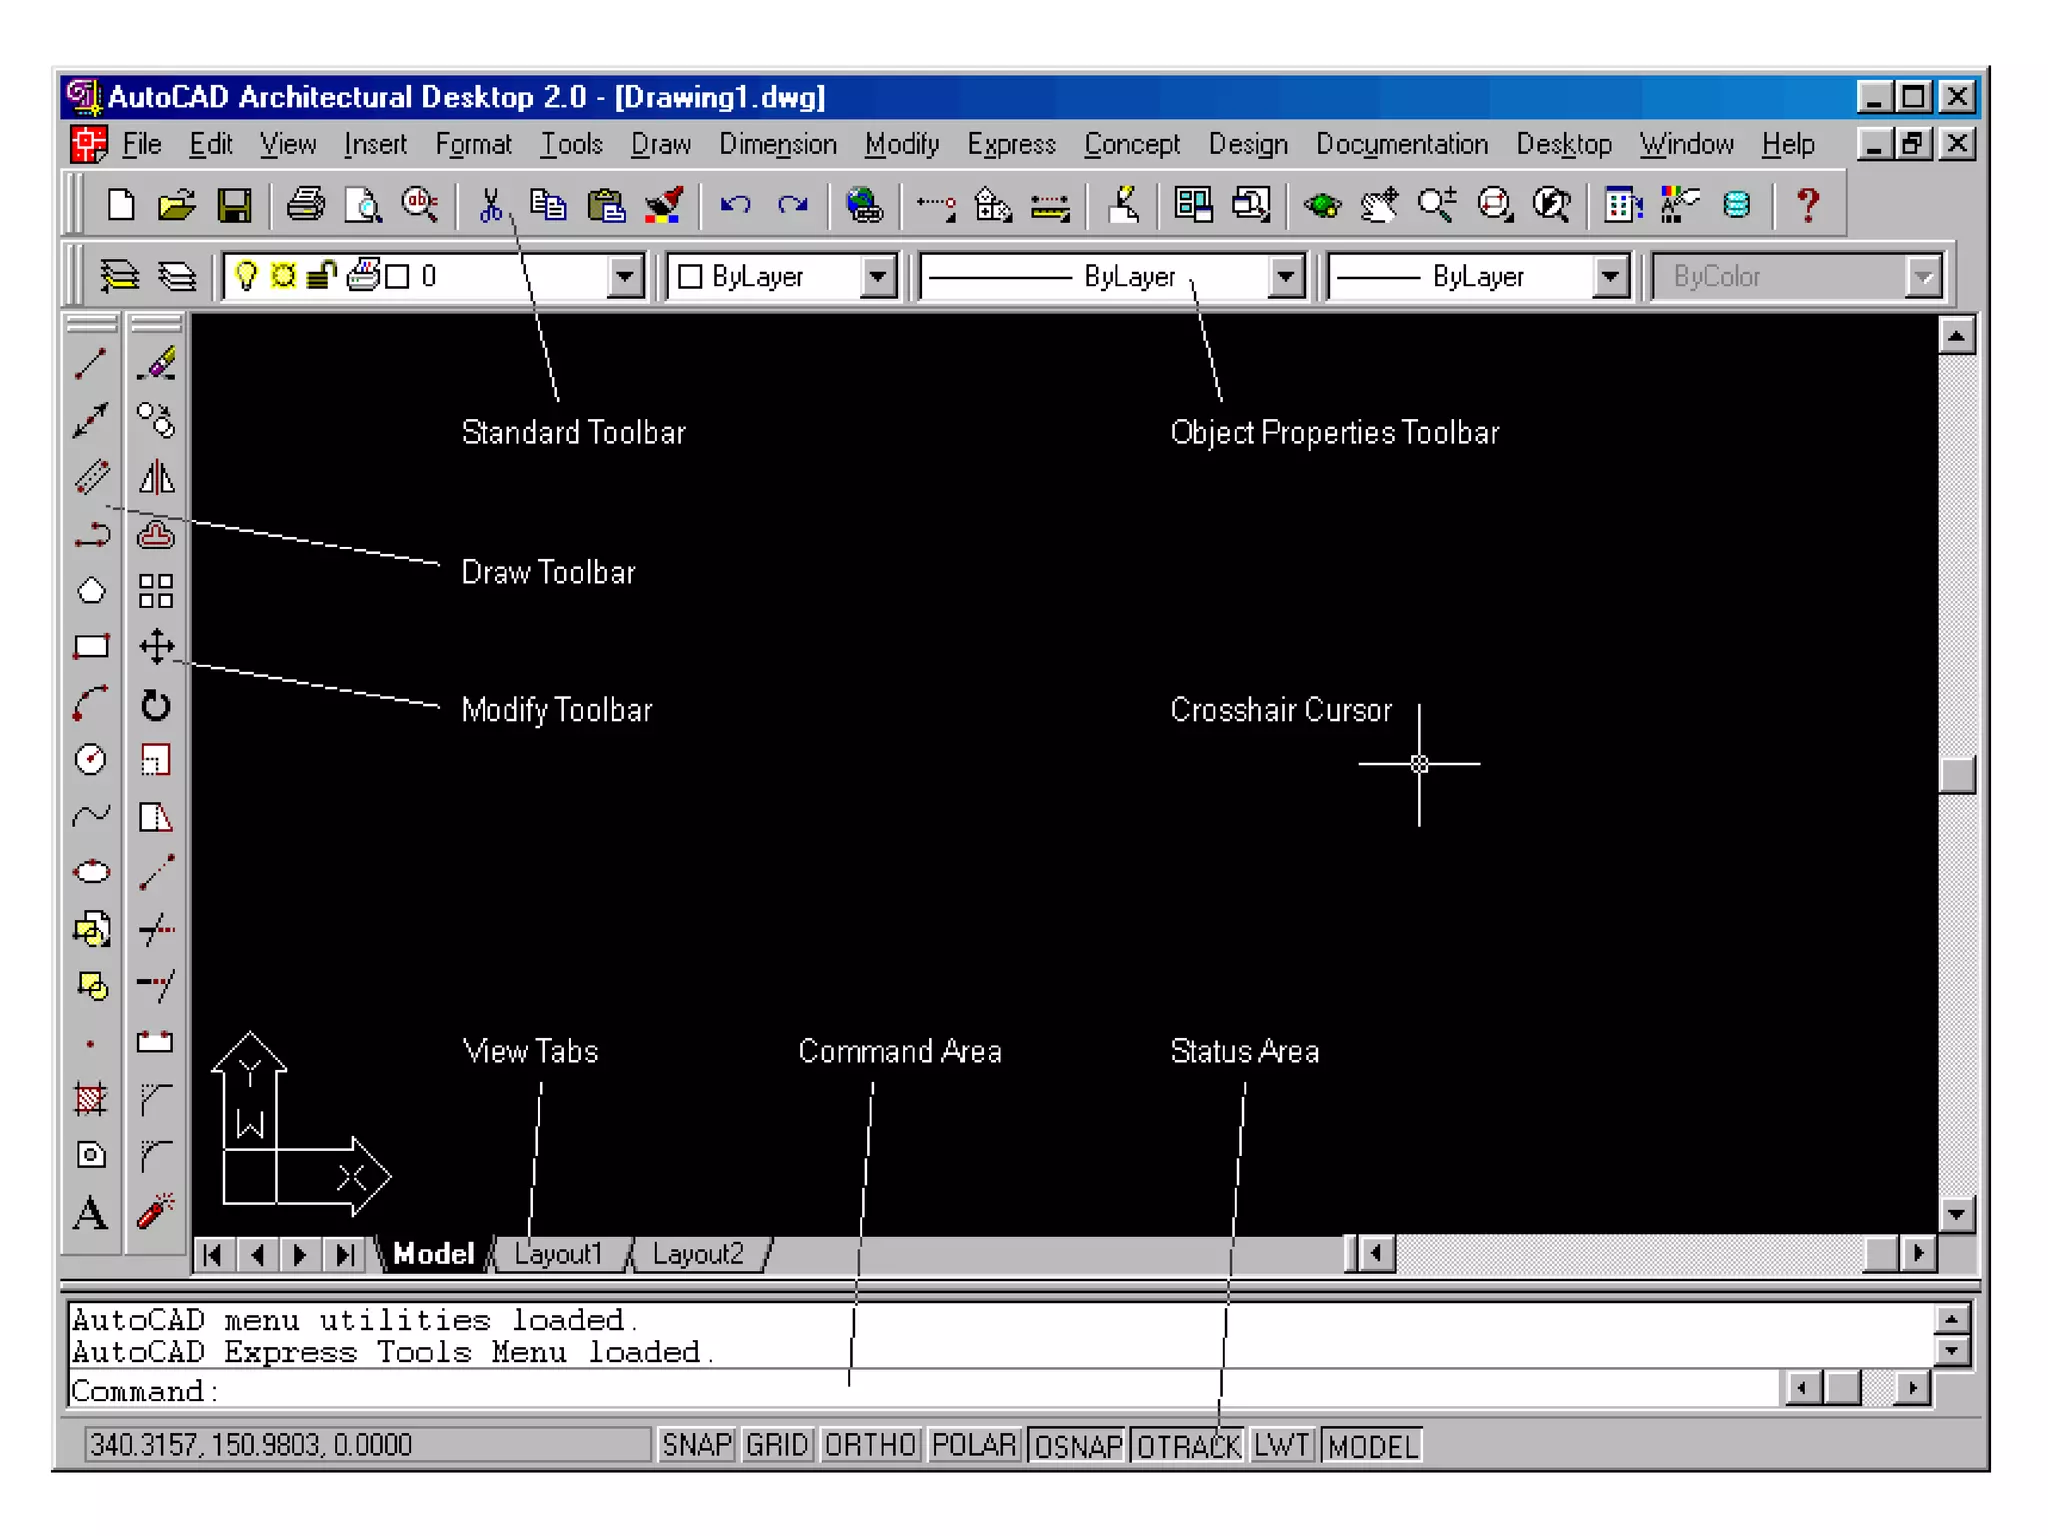2048x1536 pixels.
Task: Select the Line tool in Draw toolbar
Action: click(x=91, y=364)
